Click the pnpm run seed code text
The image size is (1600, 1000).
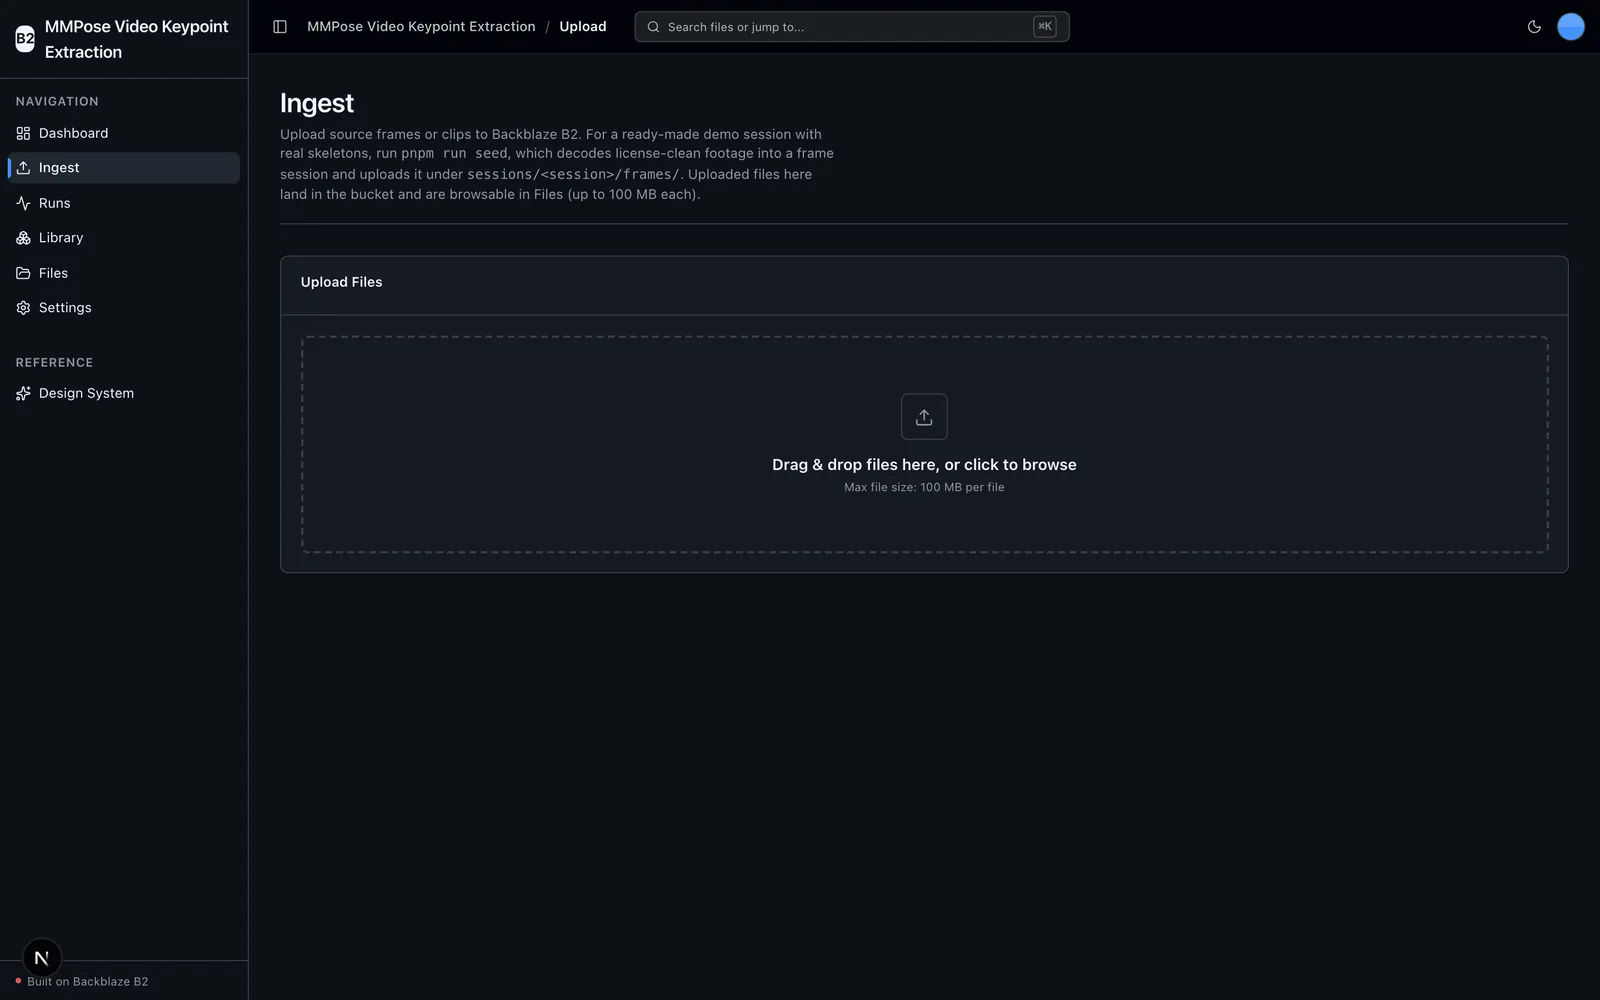(x=455, y=154)
